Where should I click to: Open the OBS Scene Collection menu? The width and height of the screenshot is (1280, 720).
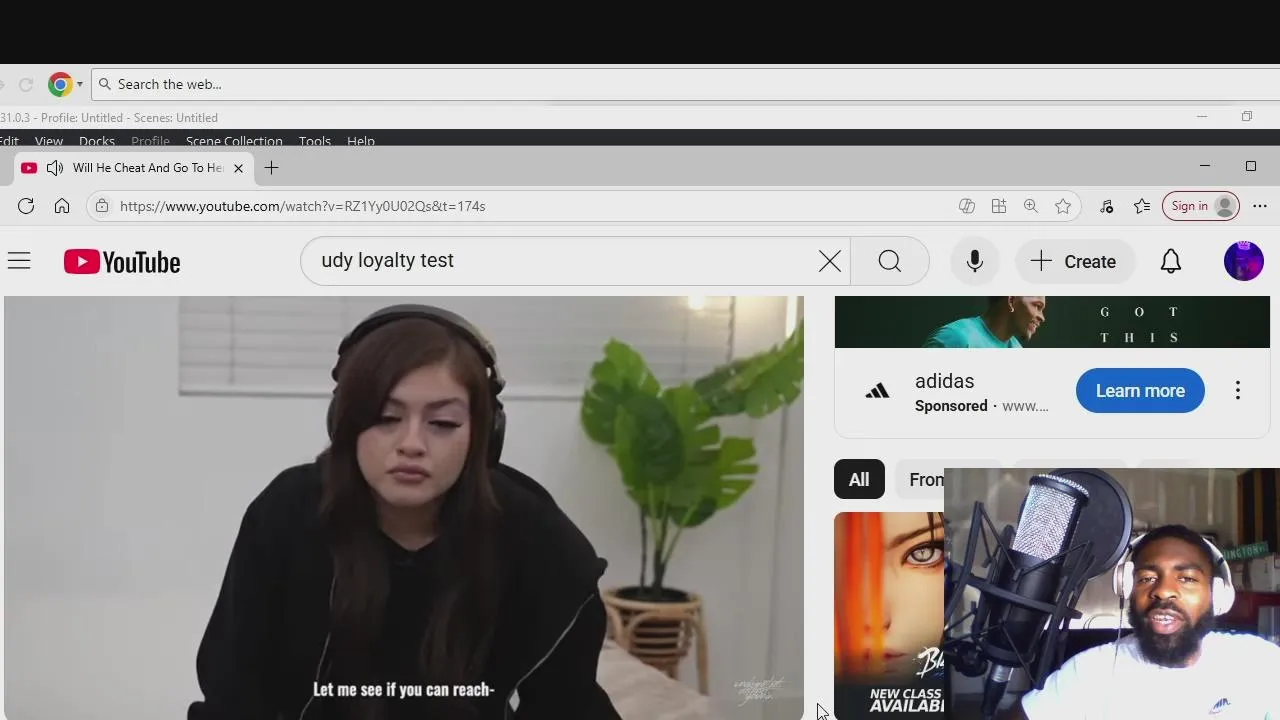pyautogui.click(x=234, y=141)
